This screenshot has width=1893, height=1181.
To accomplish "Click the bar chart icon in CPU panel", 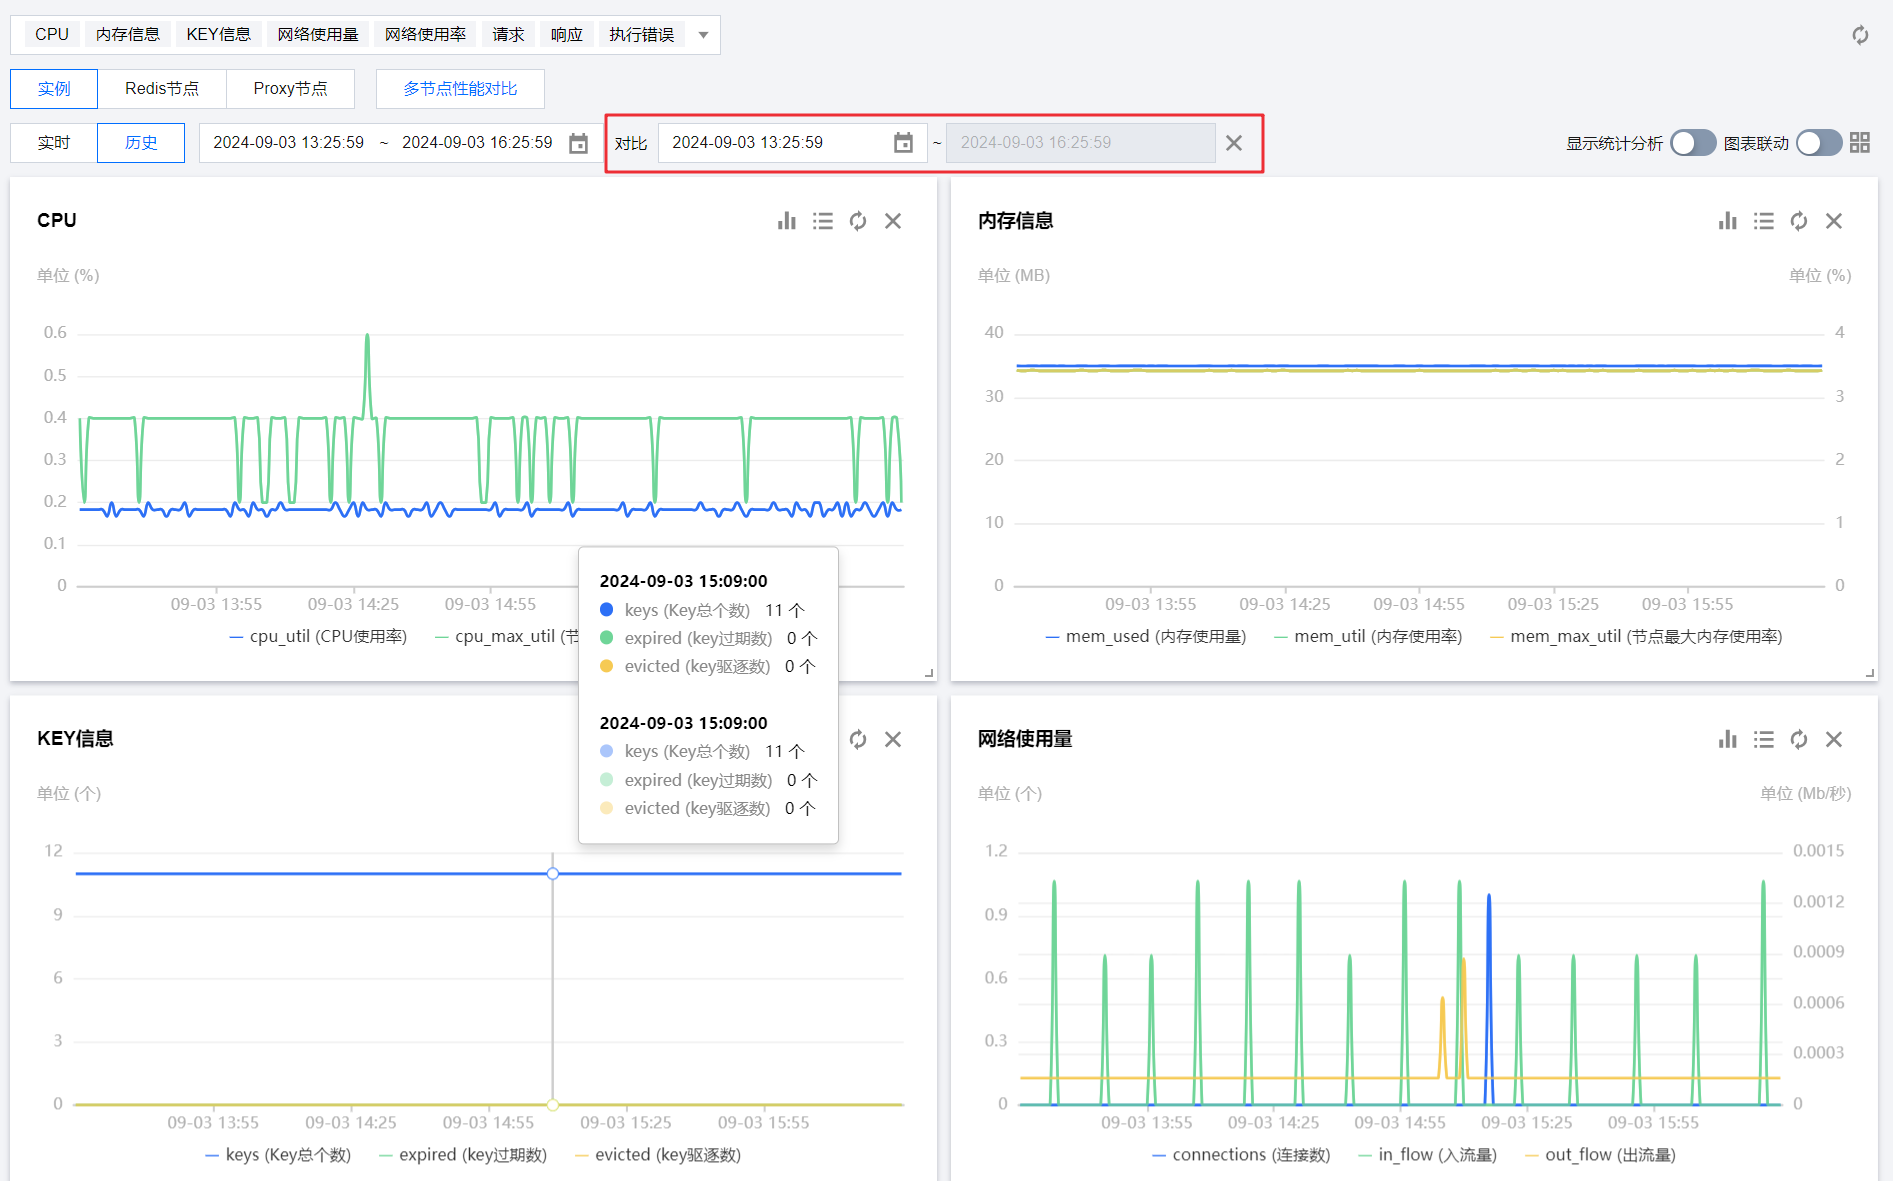I will tap(786, 221).
